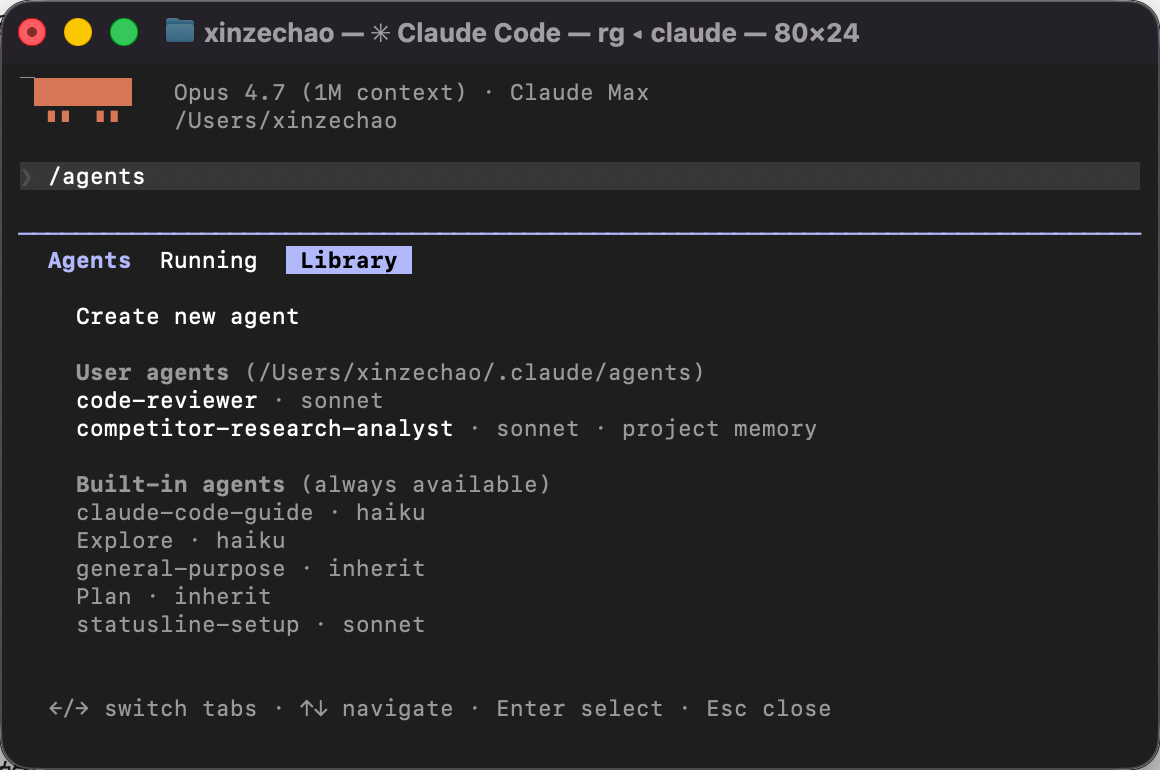Click the Esc close hint

(x=769, y=709)
